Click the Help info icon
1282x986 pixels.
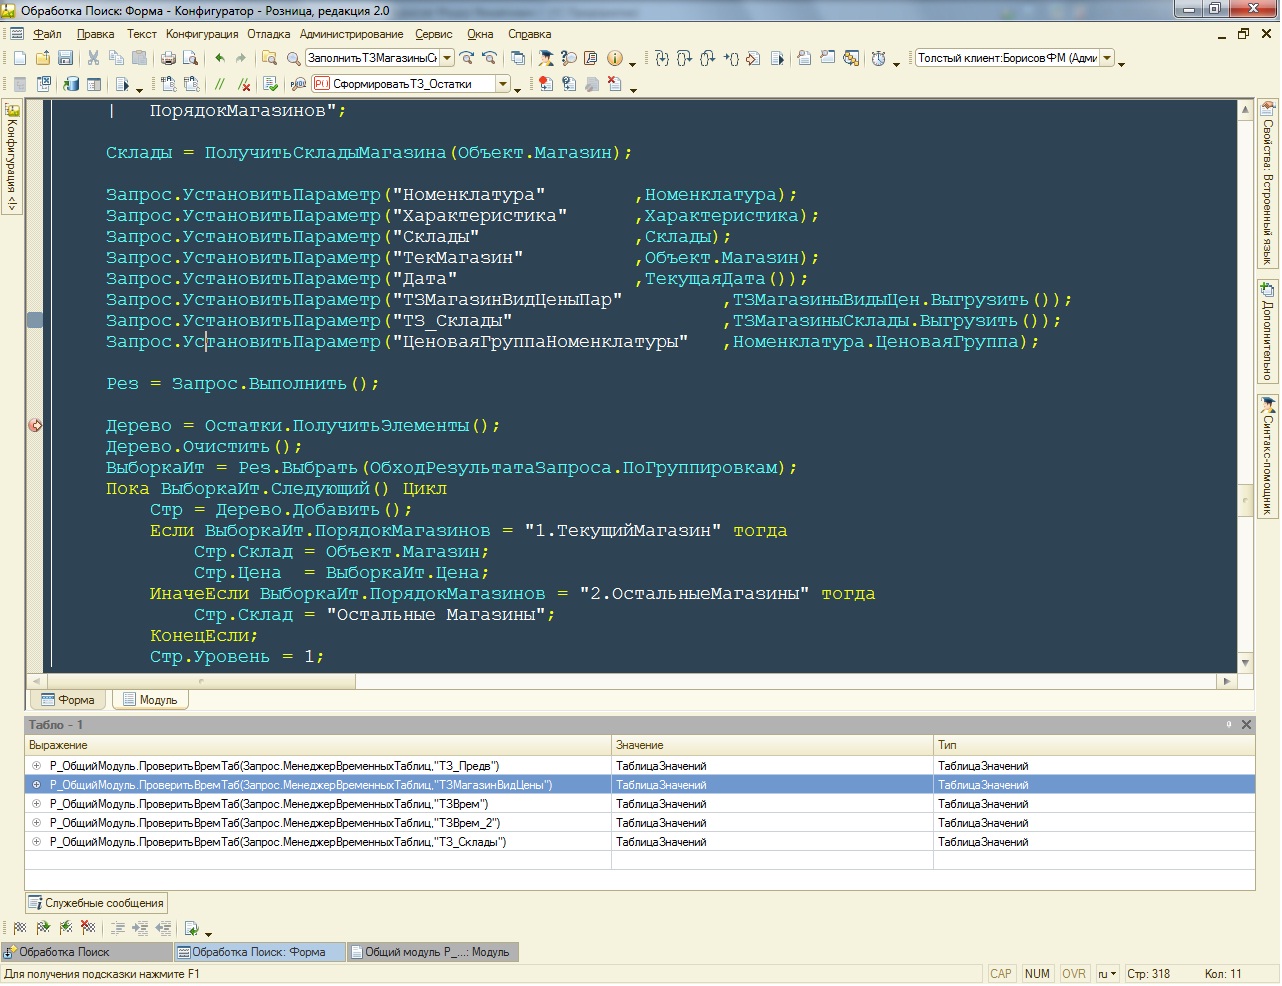(x=615, y=58)
